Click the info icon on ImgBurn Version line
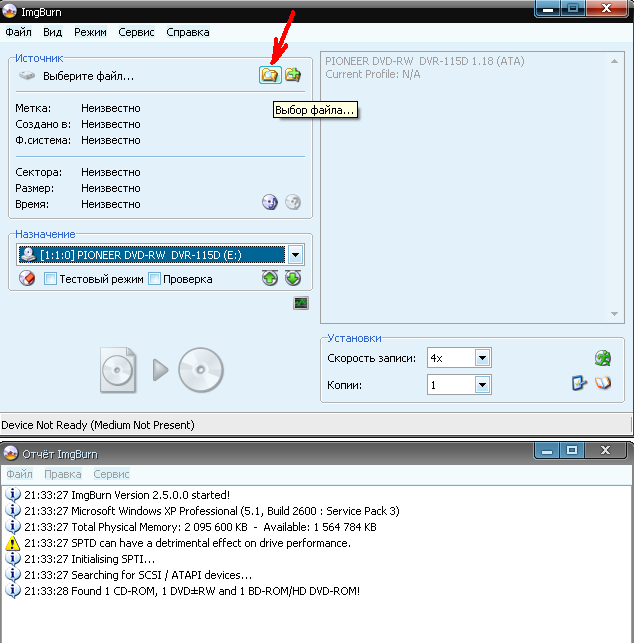 coord(13,495)
